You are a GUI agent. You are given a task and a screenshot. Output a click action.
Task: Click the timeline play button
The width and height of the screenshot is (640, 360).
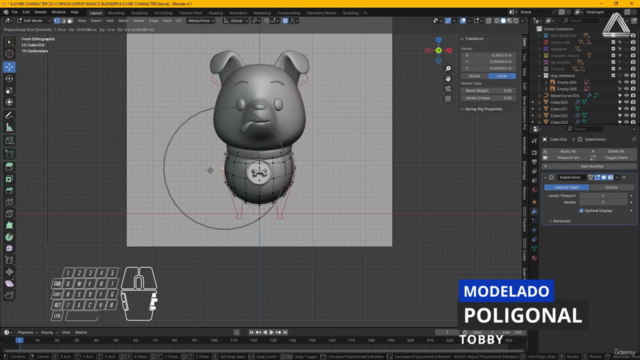coord(271,332)
